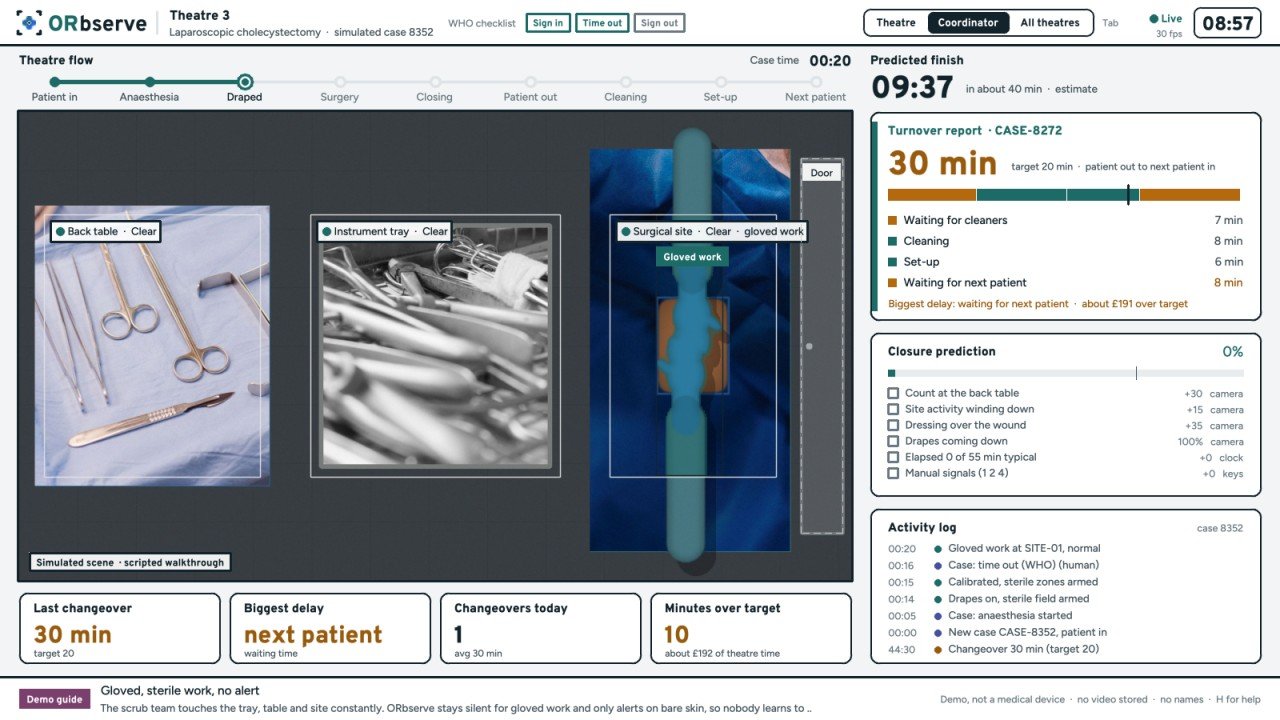Open the Minutes over target card

pyautogui.click(x=751, y=629)
